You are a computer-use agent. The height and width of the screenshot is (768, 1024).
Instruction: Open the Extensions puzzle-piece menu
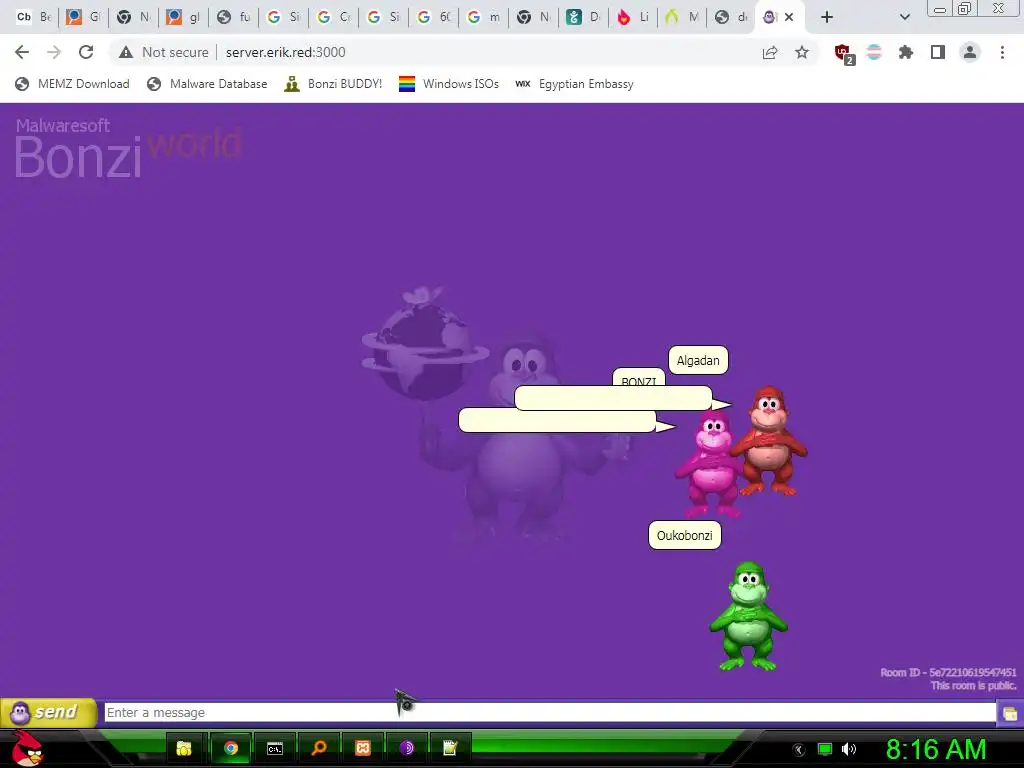[906, 52]
